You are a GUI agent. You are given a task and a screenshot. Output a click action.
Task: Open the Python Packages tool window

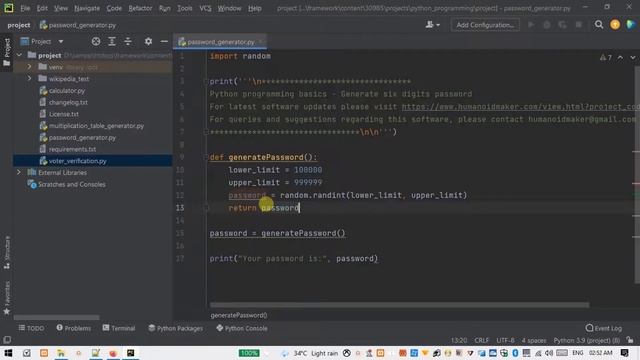tap(176, 328)
